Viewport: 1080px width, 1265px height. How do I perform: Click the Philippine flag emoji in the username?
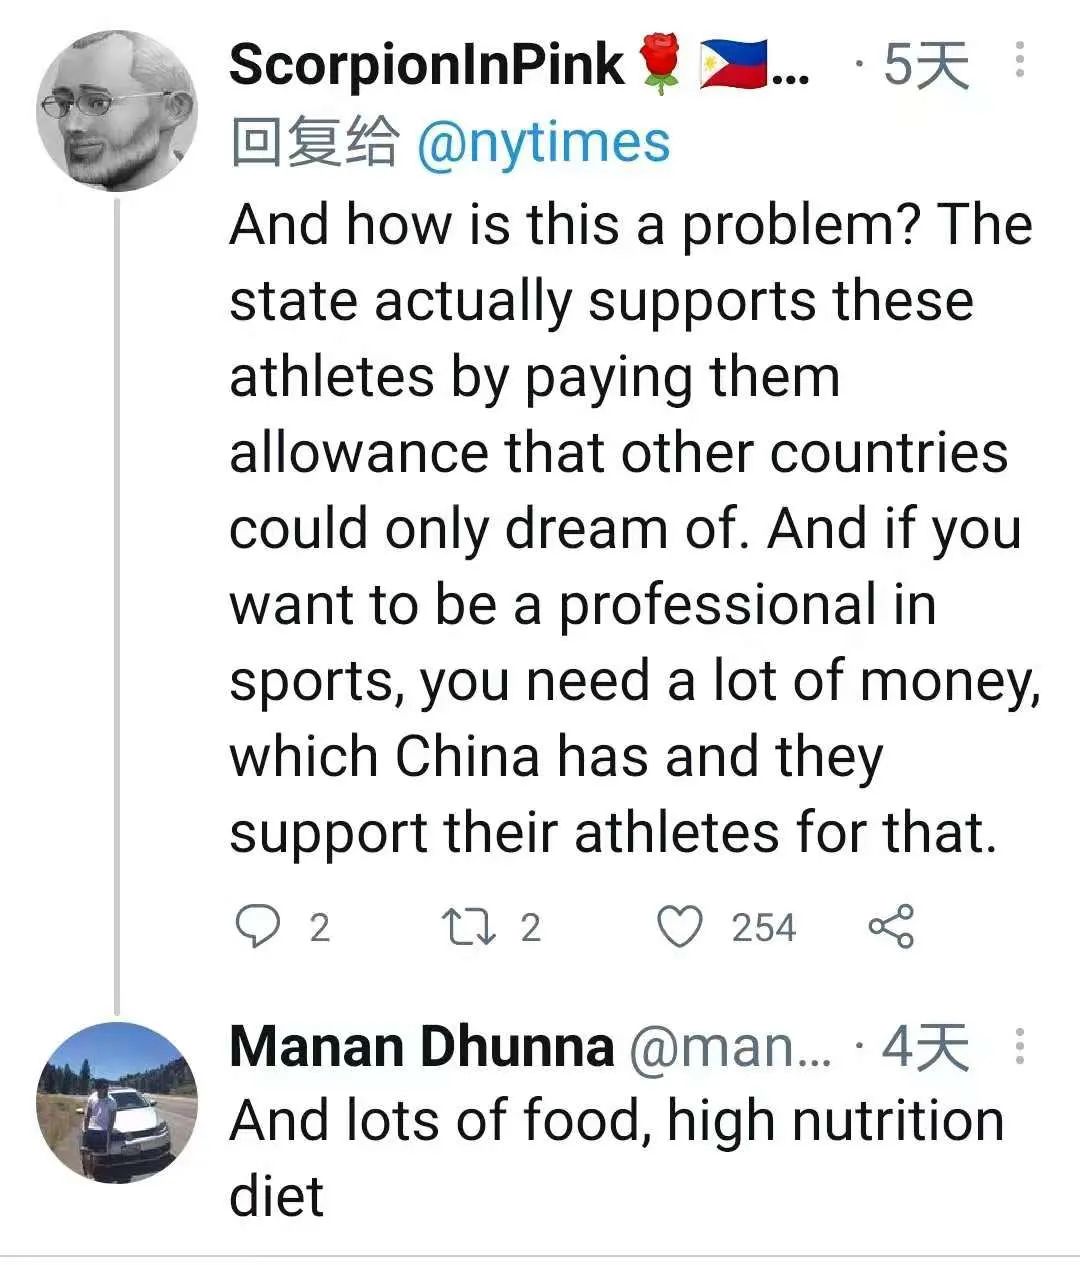coord(732,64)
